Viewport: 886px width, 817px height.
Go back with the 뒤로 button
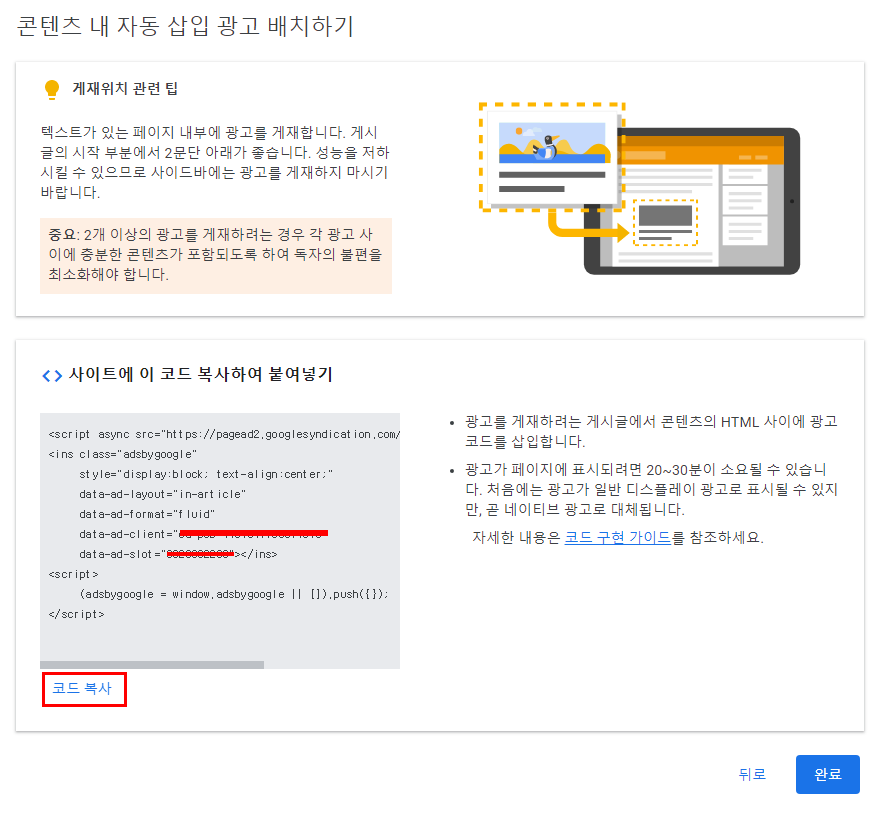(x=752, y=774)
